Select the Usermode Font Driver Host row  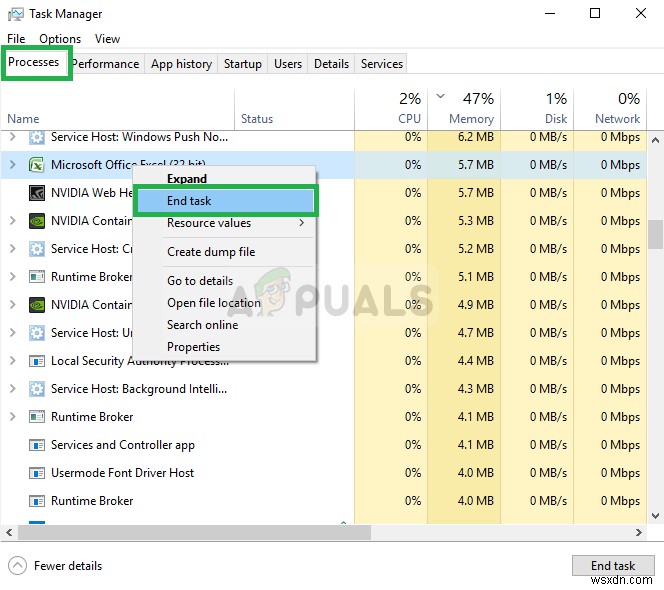[x=324, y=473]
